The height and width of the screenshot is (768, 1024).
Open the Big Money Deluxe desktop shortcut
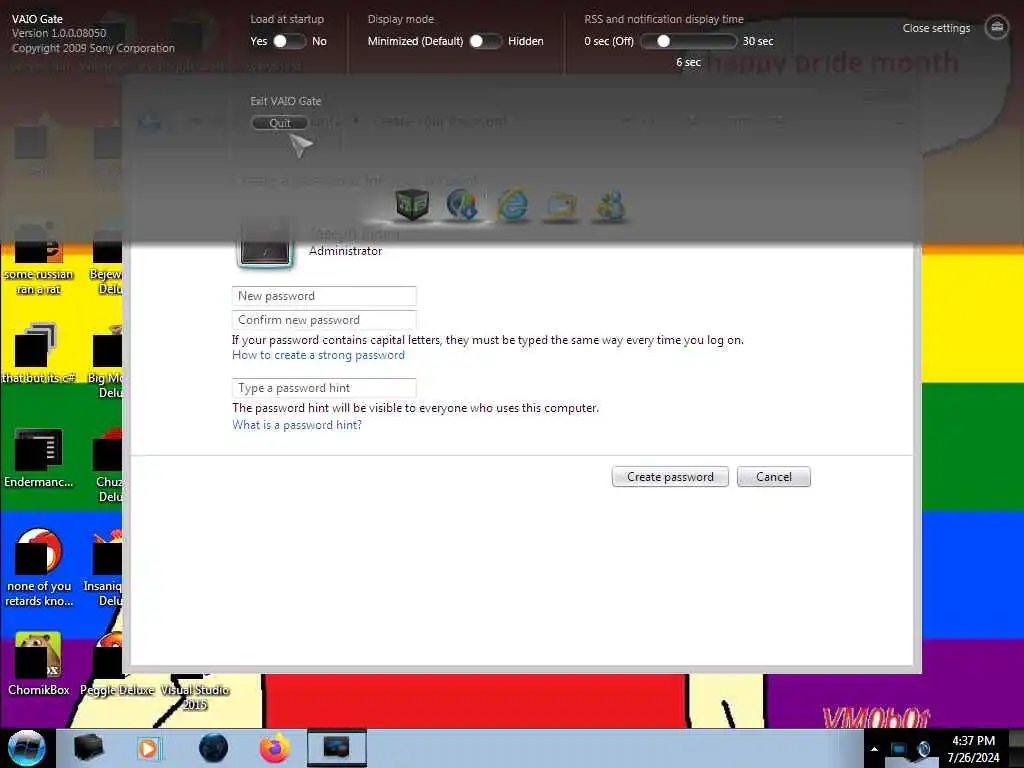pyautogui.click(x=107, y=362)
